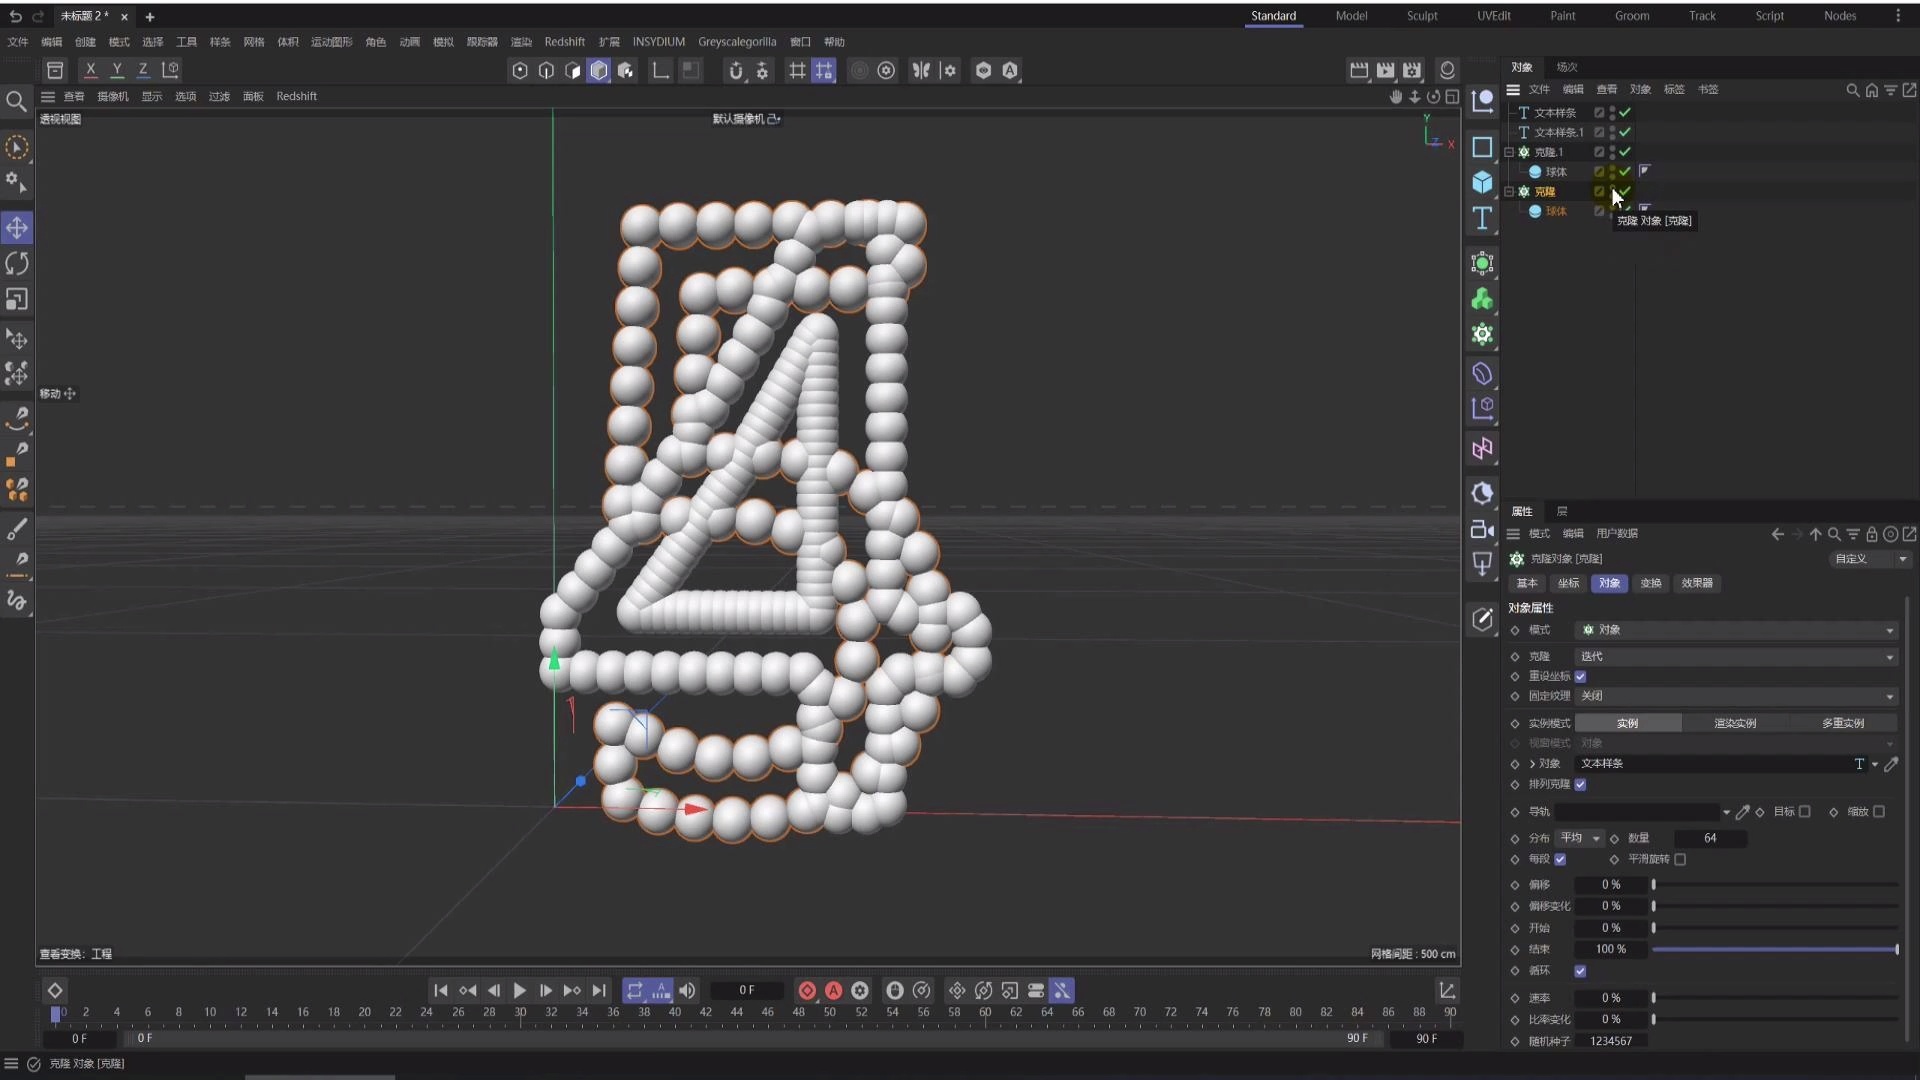Activate the Scale tool

coord(17,299)
